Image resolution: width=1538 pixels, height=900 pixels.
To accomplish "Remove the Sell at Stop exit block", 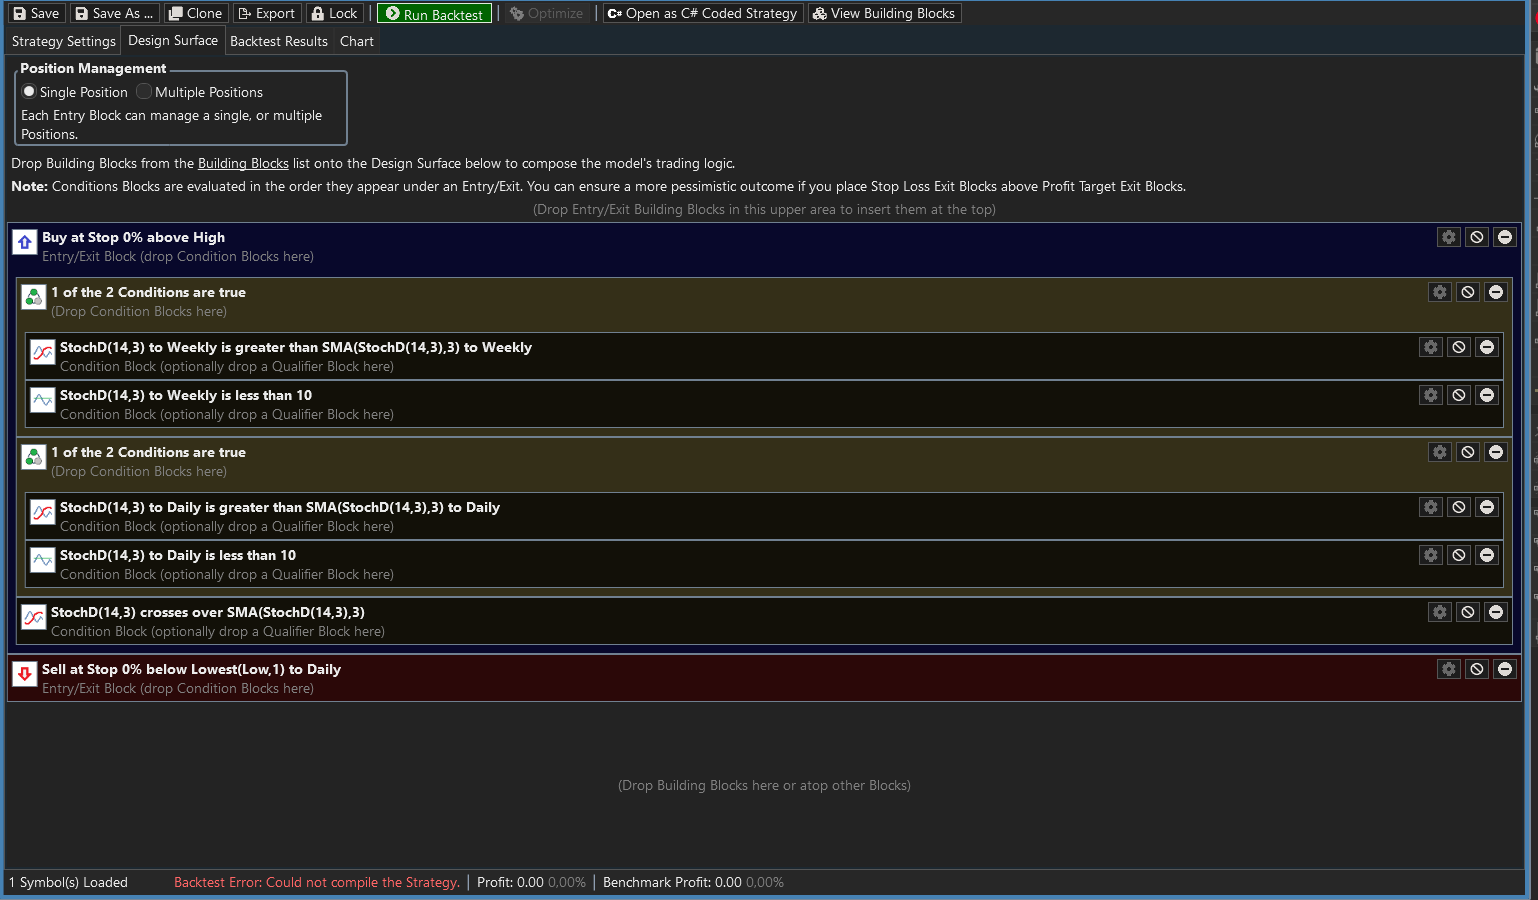I will coord(1505,669).
